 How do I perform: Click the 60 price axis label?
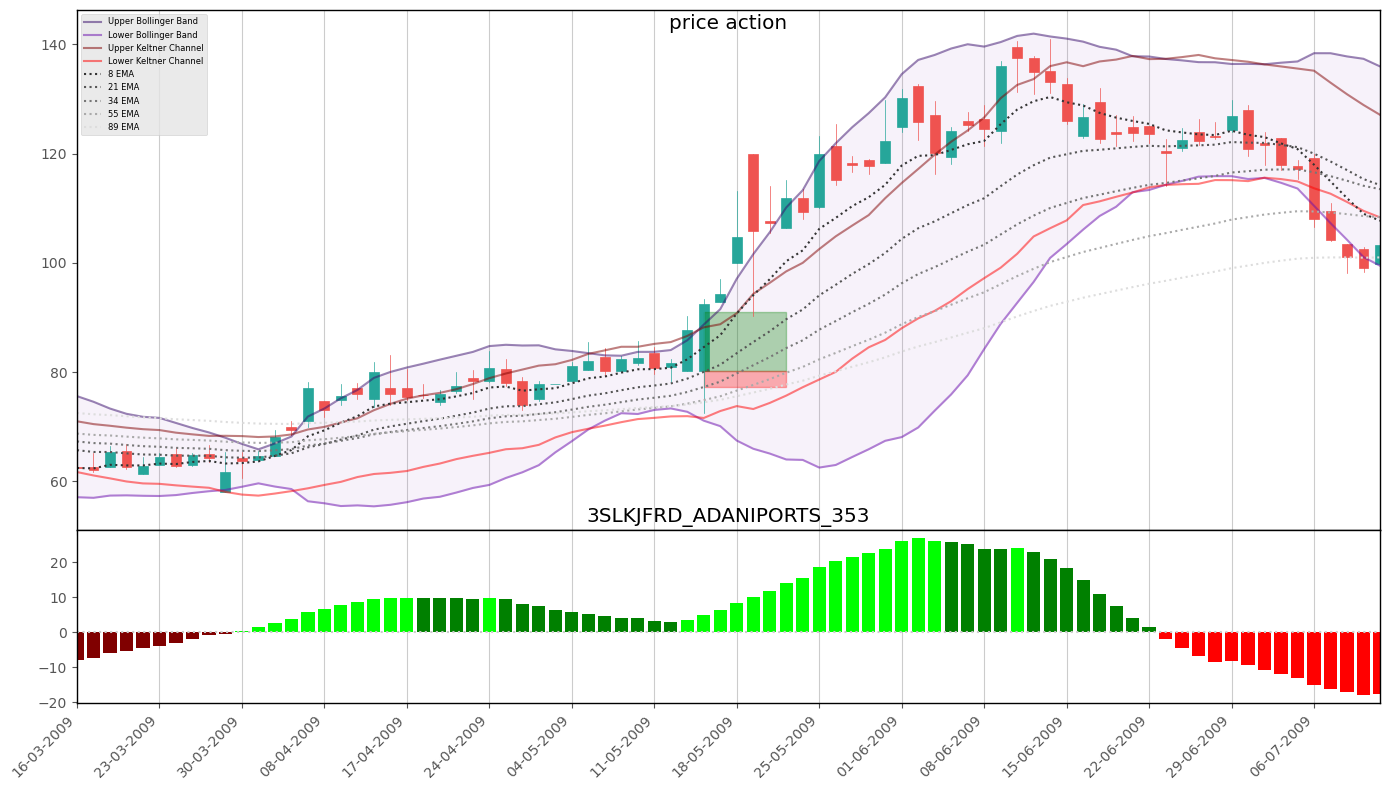(57, 482)
